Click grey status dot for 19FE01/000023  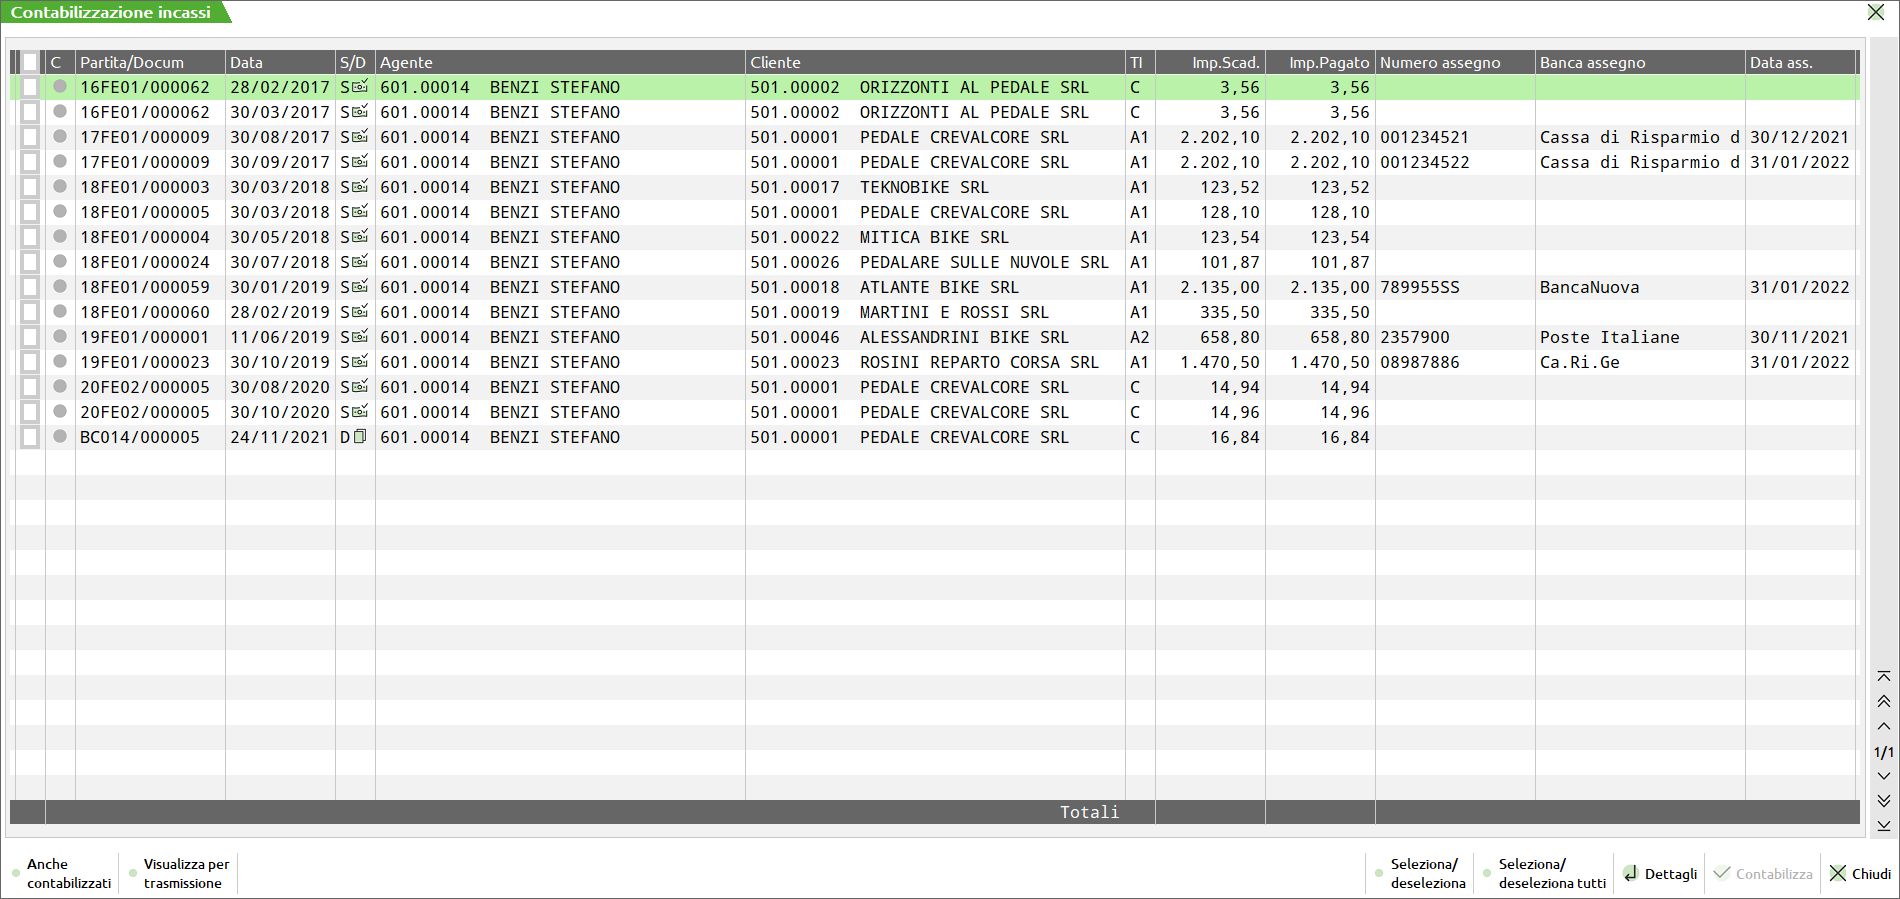click(60, 362)
